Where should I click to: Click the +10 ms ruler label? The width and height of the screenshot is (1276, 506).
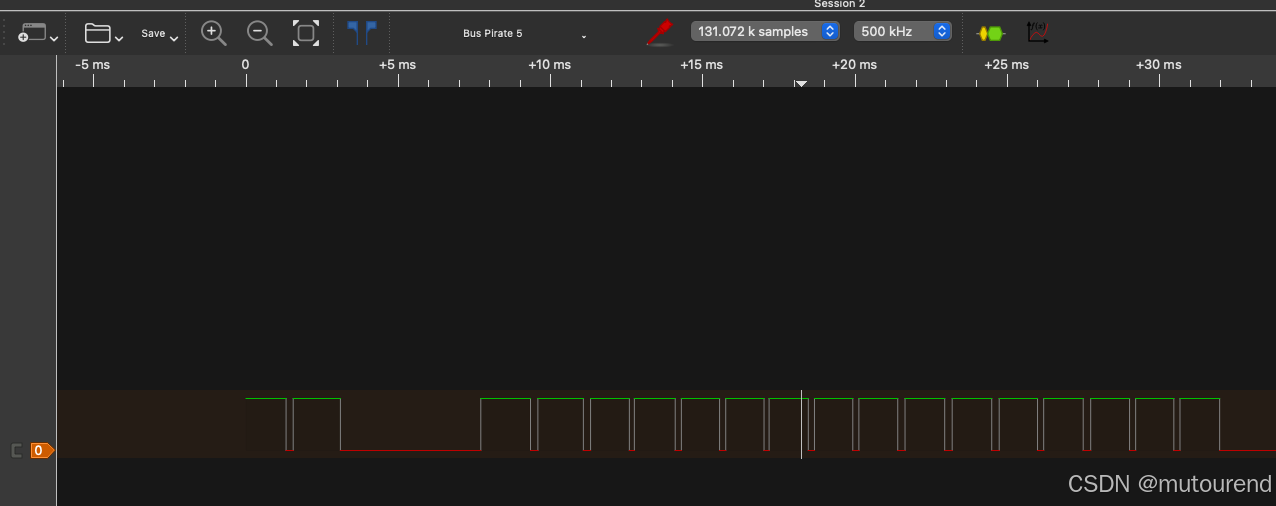pos(550,65)
